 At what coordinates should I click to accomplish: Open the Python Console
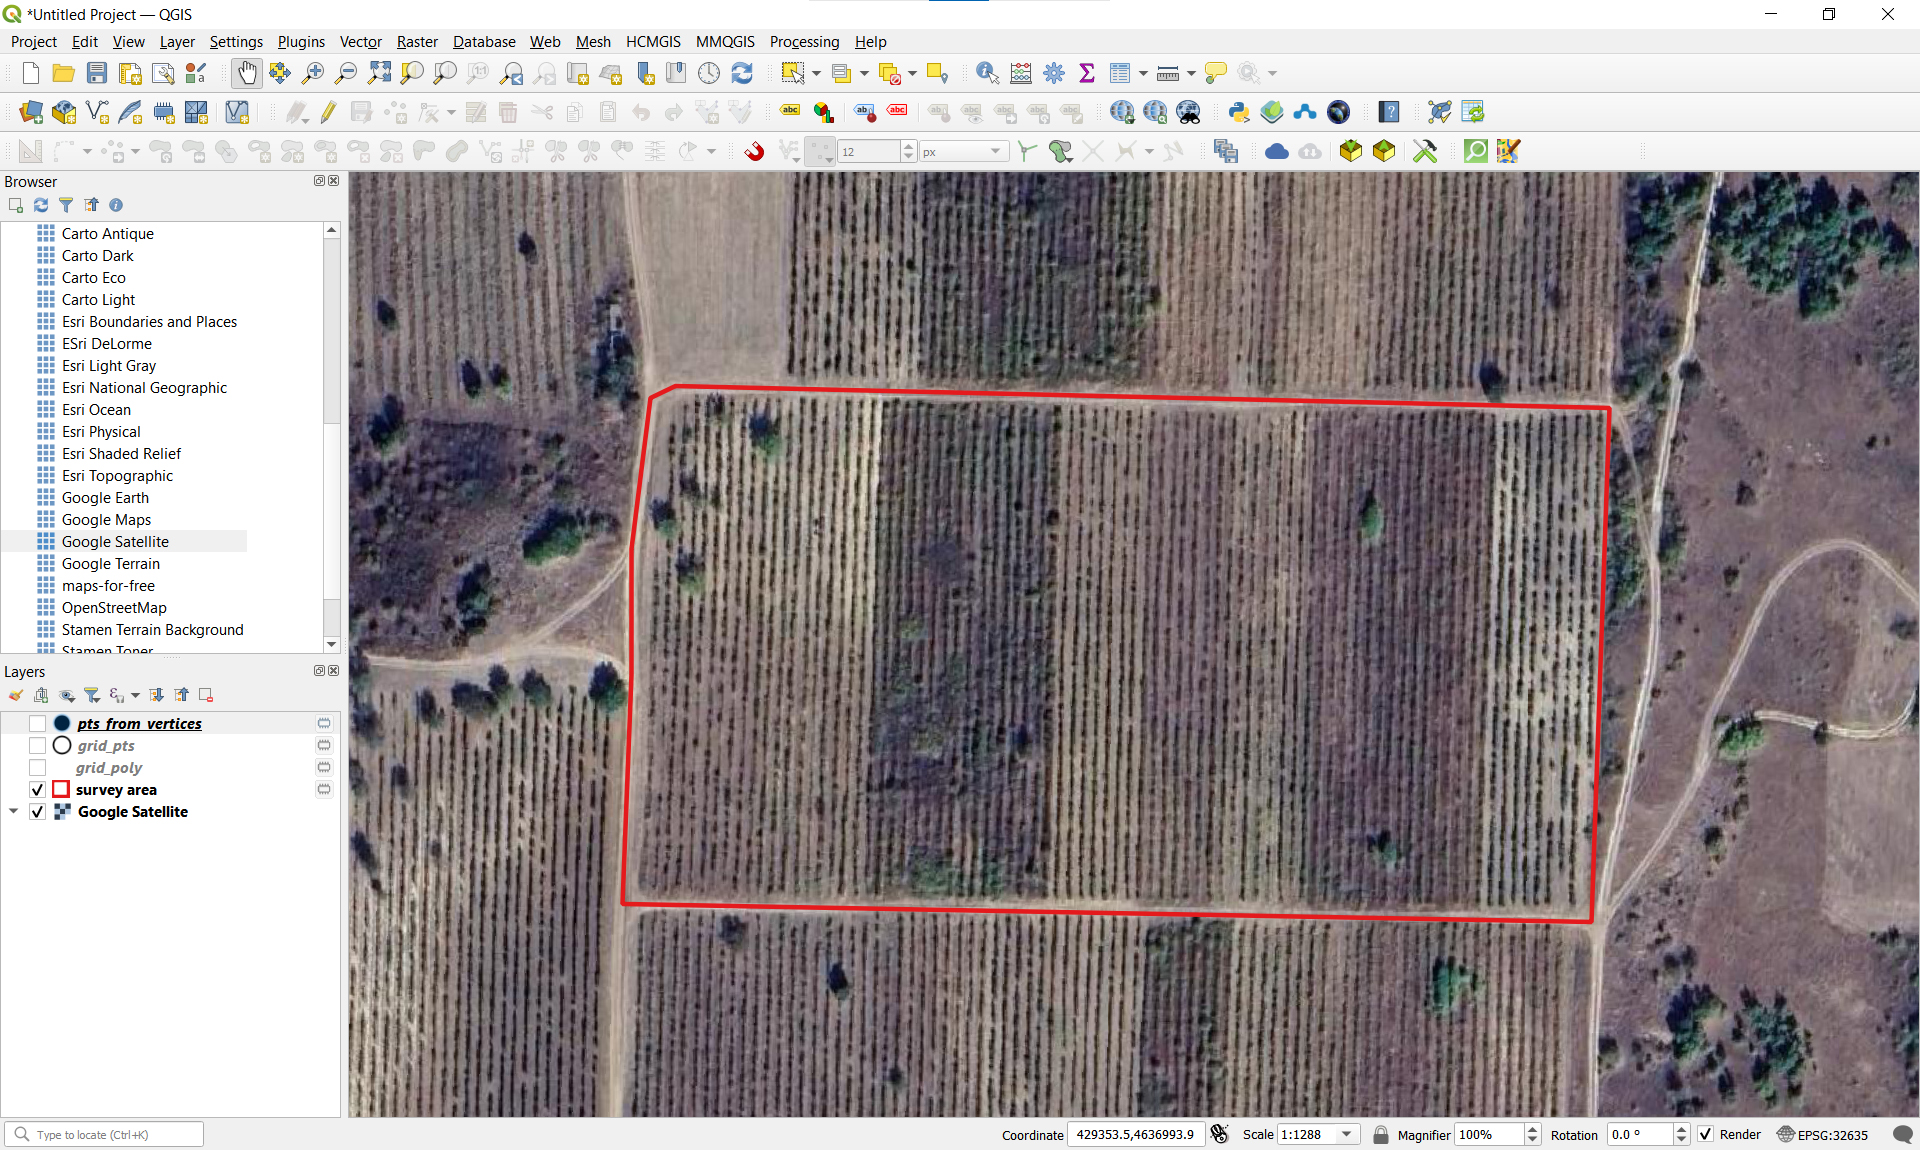[1238, 112]
